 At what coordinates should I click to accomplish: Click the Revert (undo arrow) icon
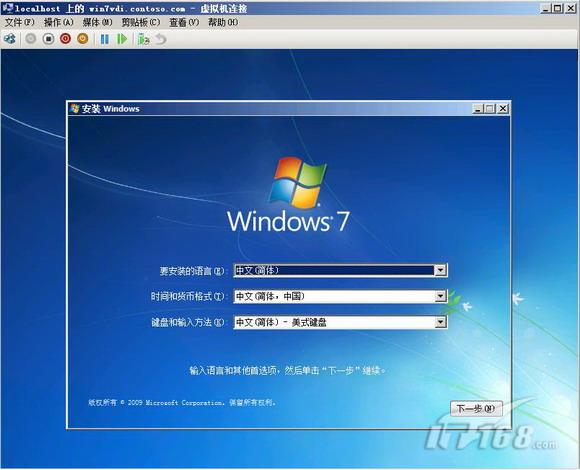coord(161,39)
